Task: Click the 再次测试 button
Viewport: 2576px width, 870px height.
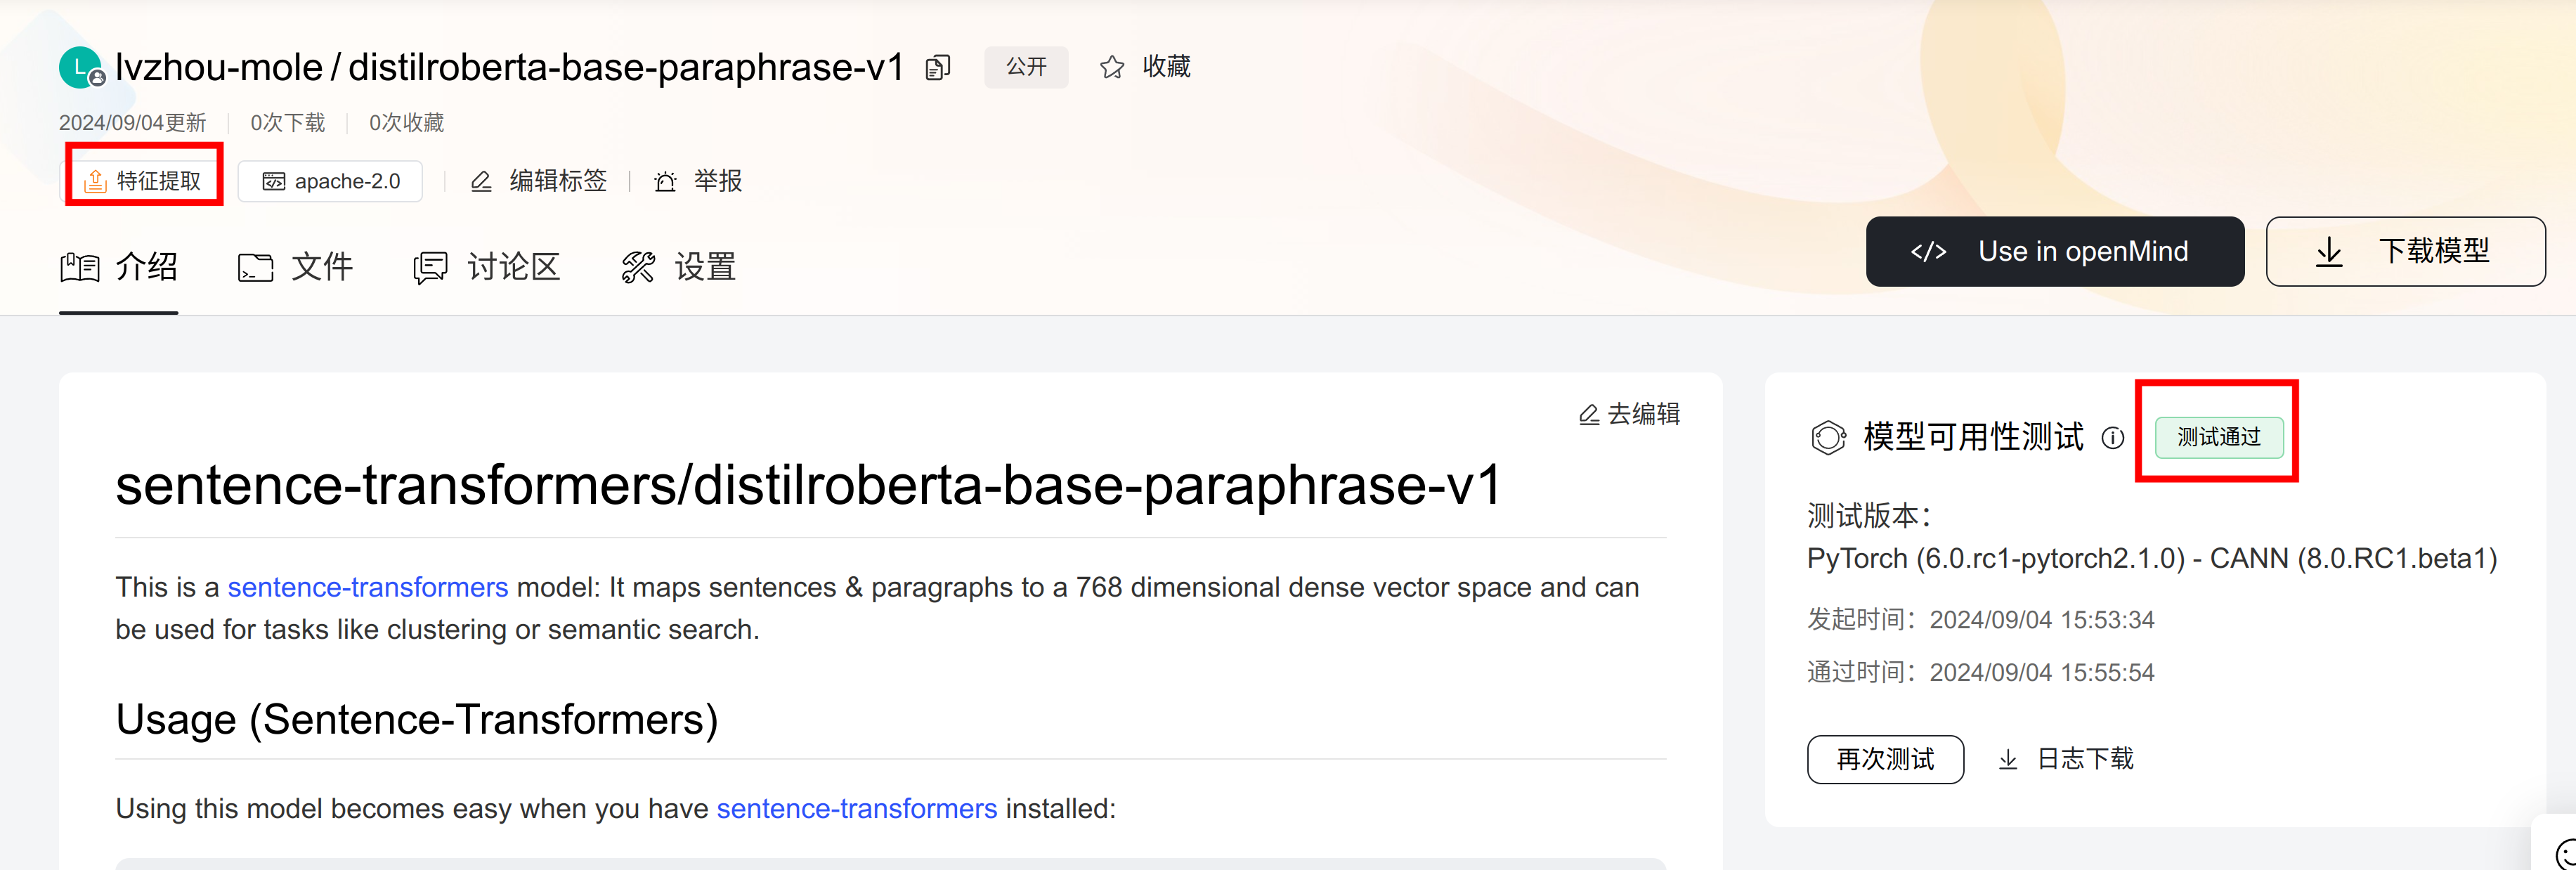Action: click(x=1885, y=760)
